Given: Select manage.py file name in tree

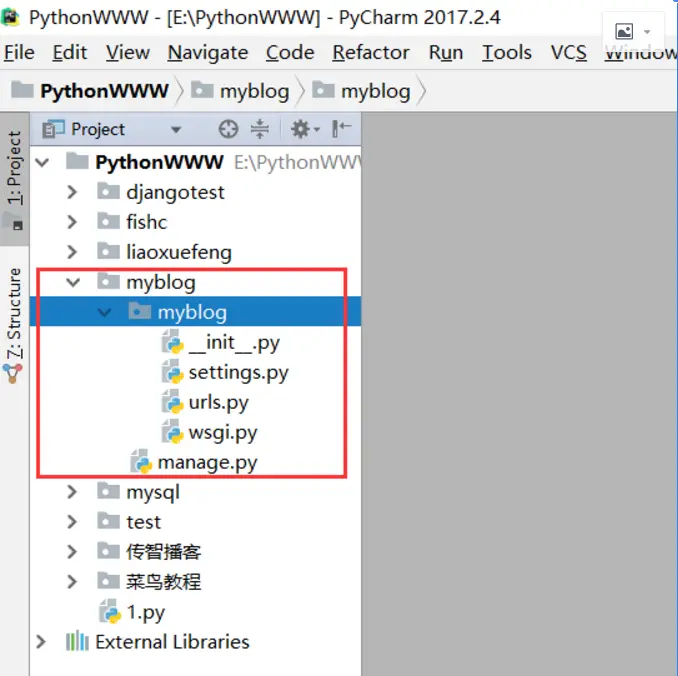Looking at the screenshot, I should tap(208, 462).
